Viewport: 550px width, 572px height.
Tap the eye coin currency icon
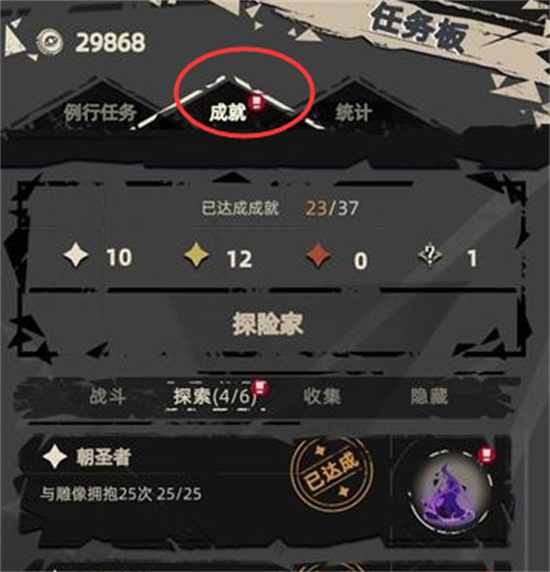coord(51,42)
